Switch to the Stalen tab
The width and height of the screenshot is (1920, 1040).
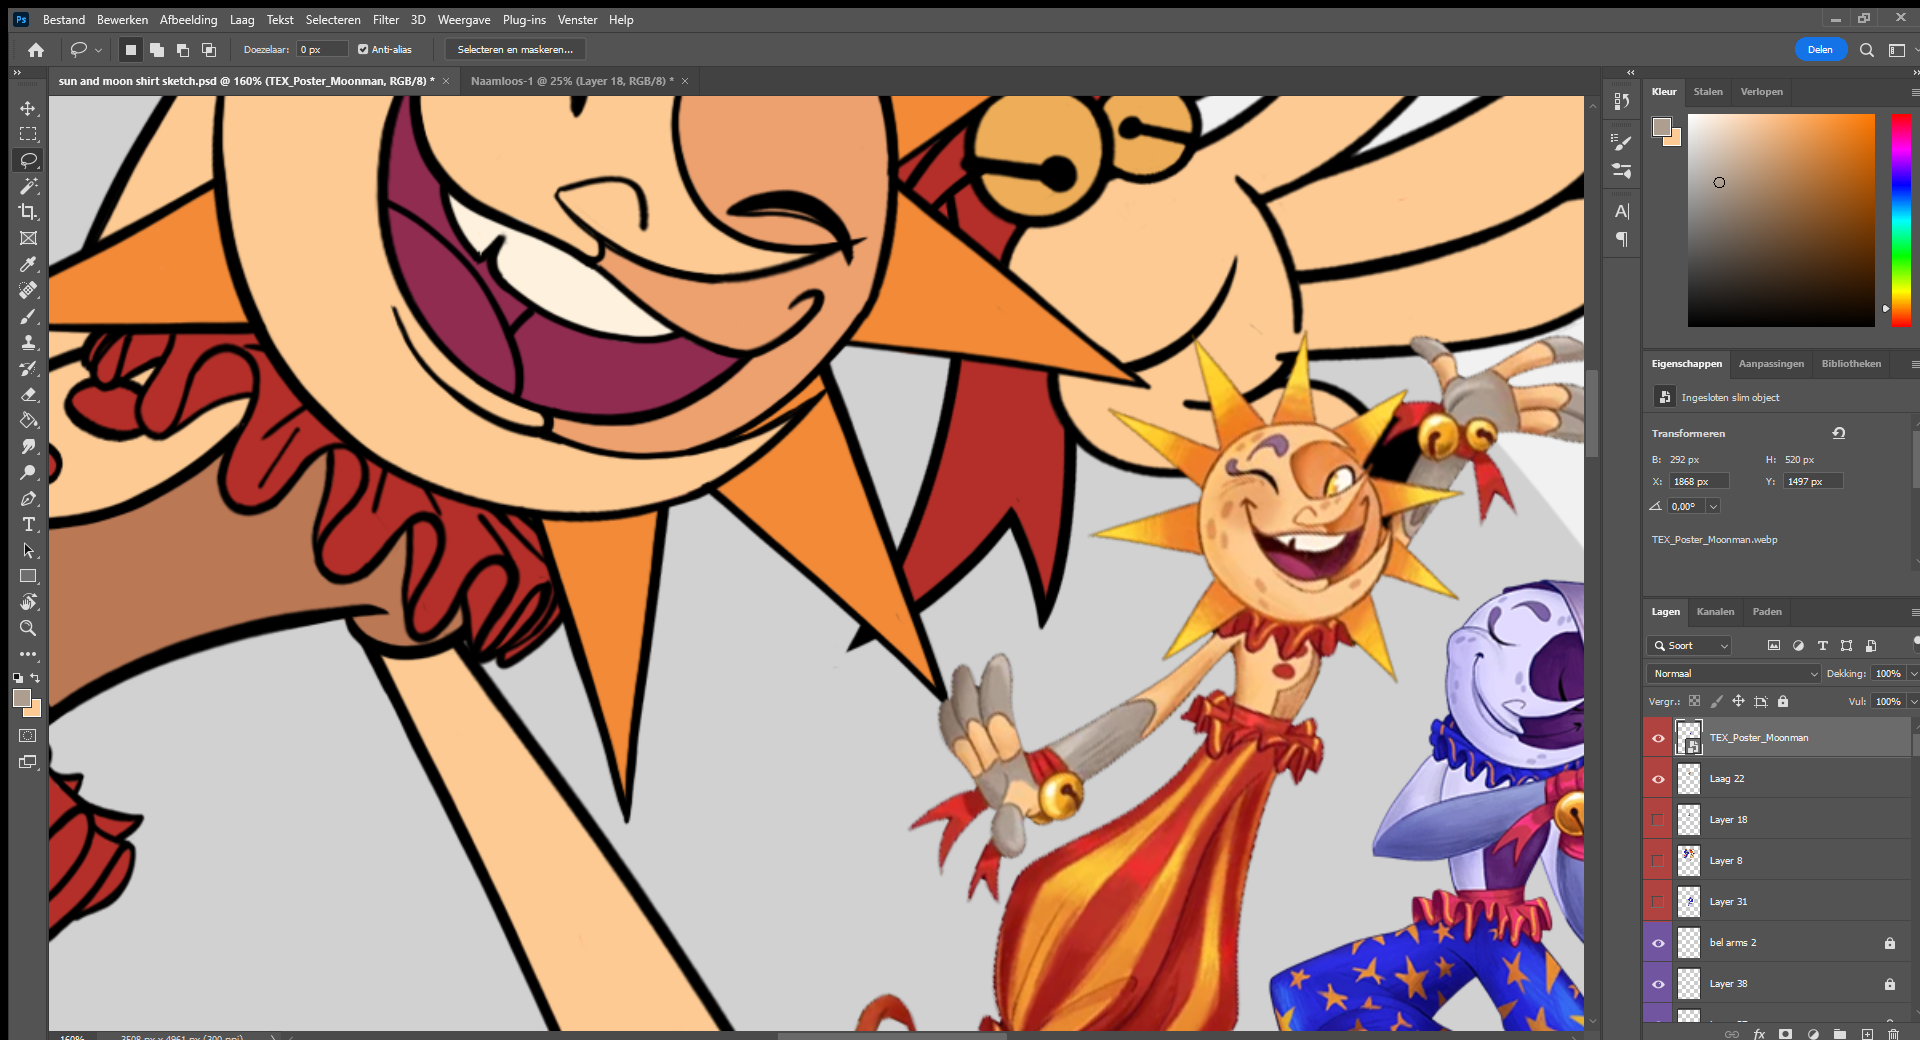(x=1708, y=92)
